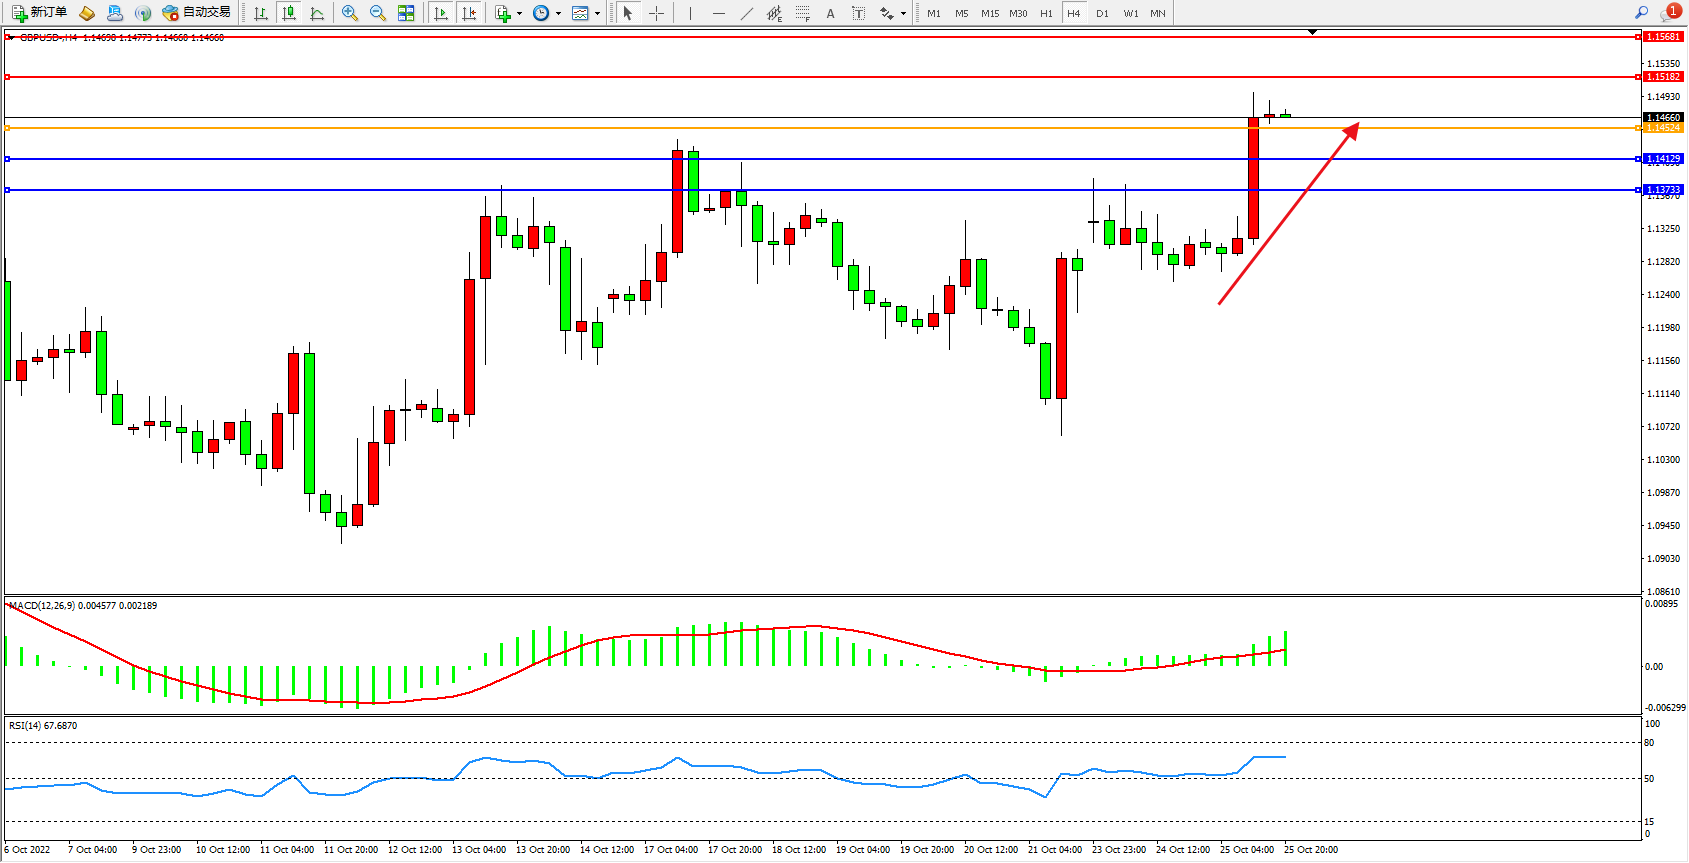This screenshot has height=863, width=1689.
Task: Switch chart to bar chart mode
Action: 261,13
